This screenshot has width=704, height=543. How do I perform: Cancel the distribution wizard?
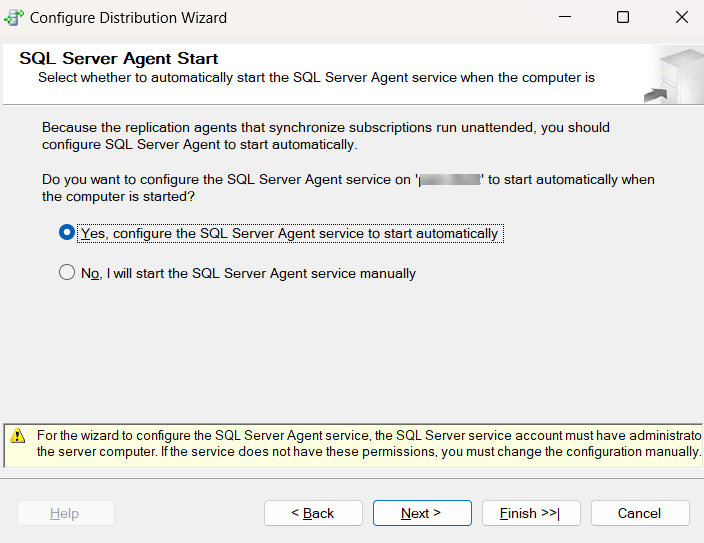click(639, 513)
